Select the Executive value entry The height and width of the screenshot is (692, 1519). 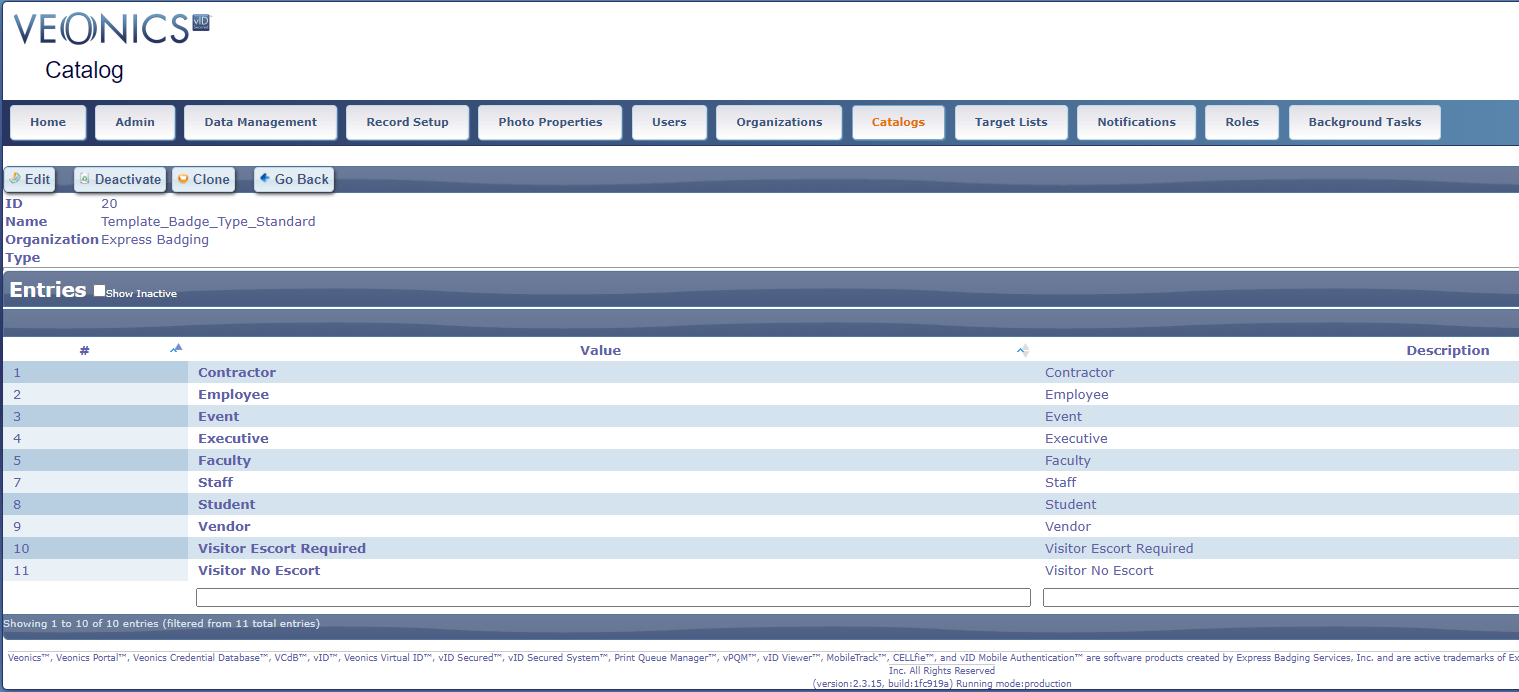[x=233, y=438]
